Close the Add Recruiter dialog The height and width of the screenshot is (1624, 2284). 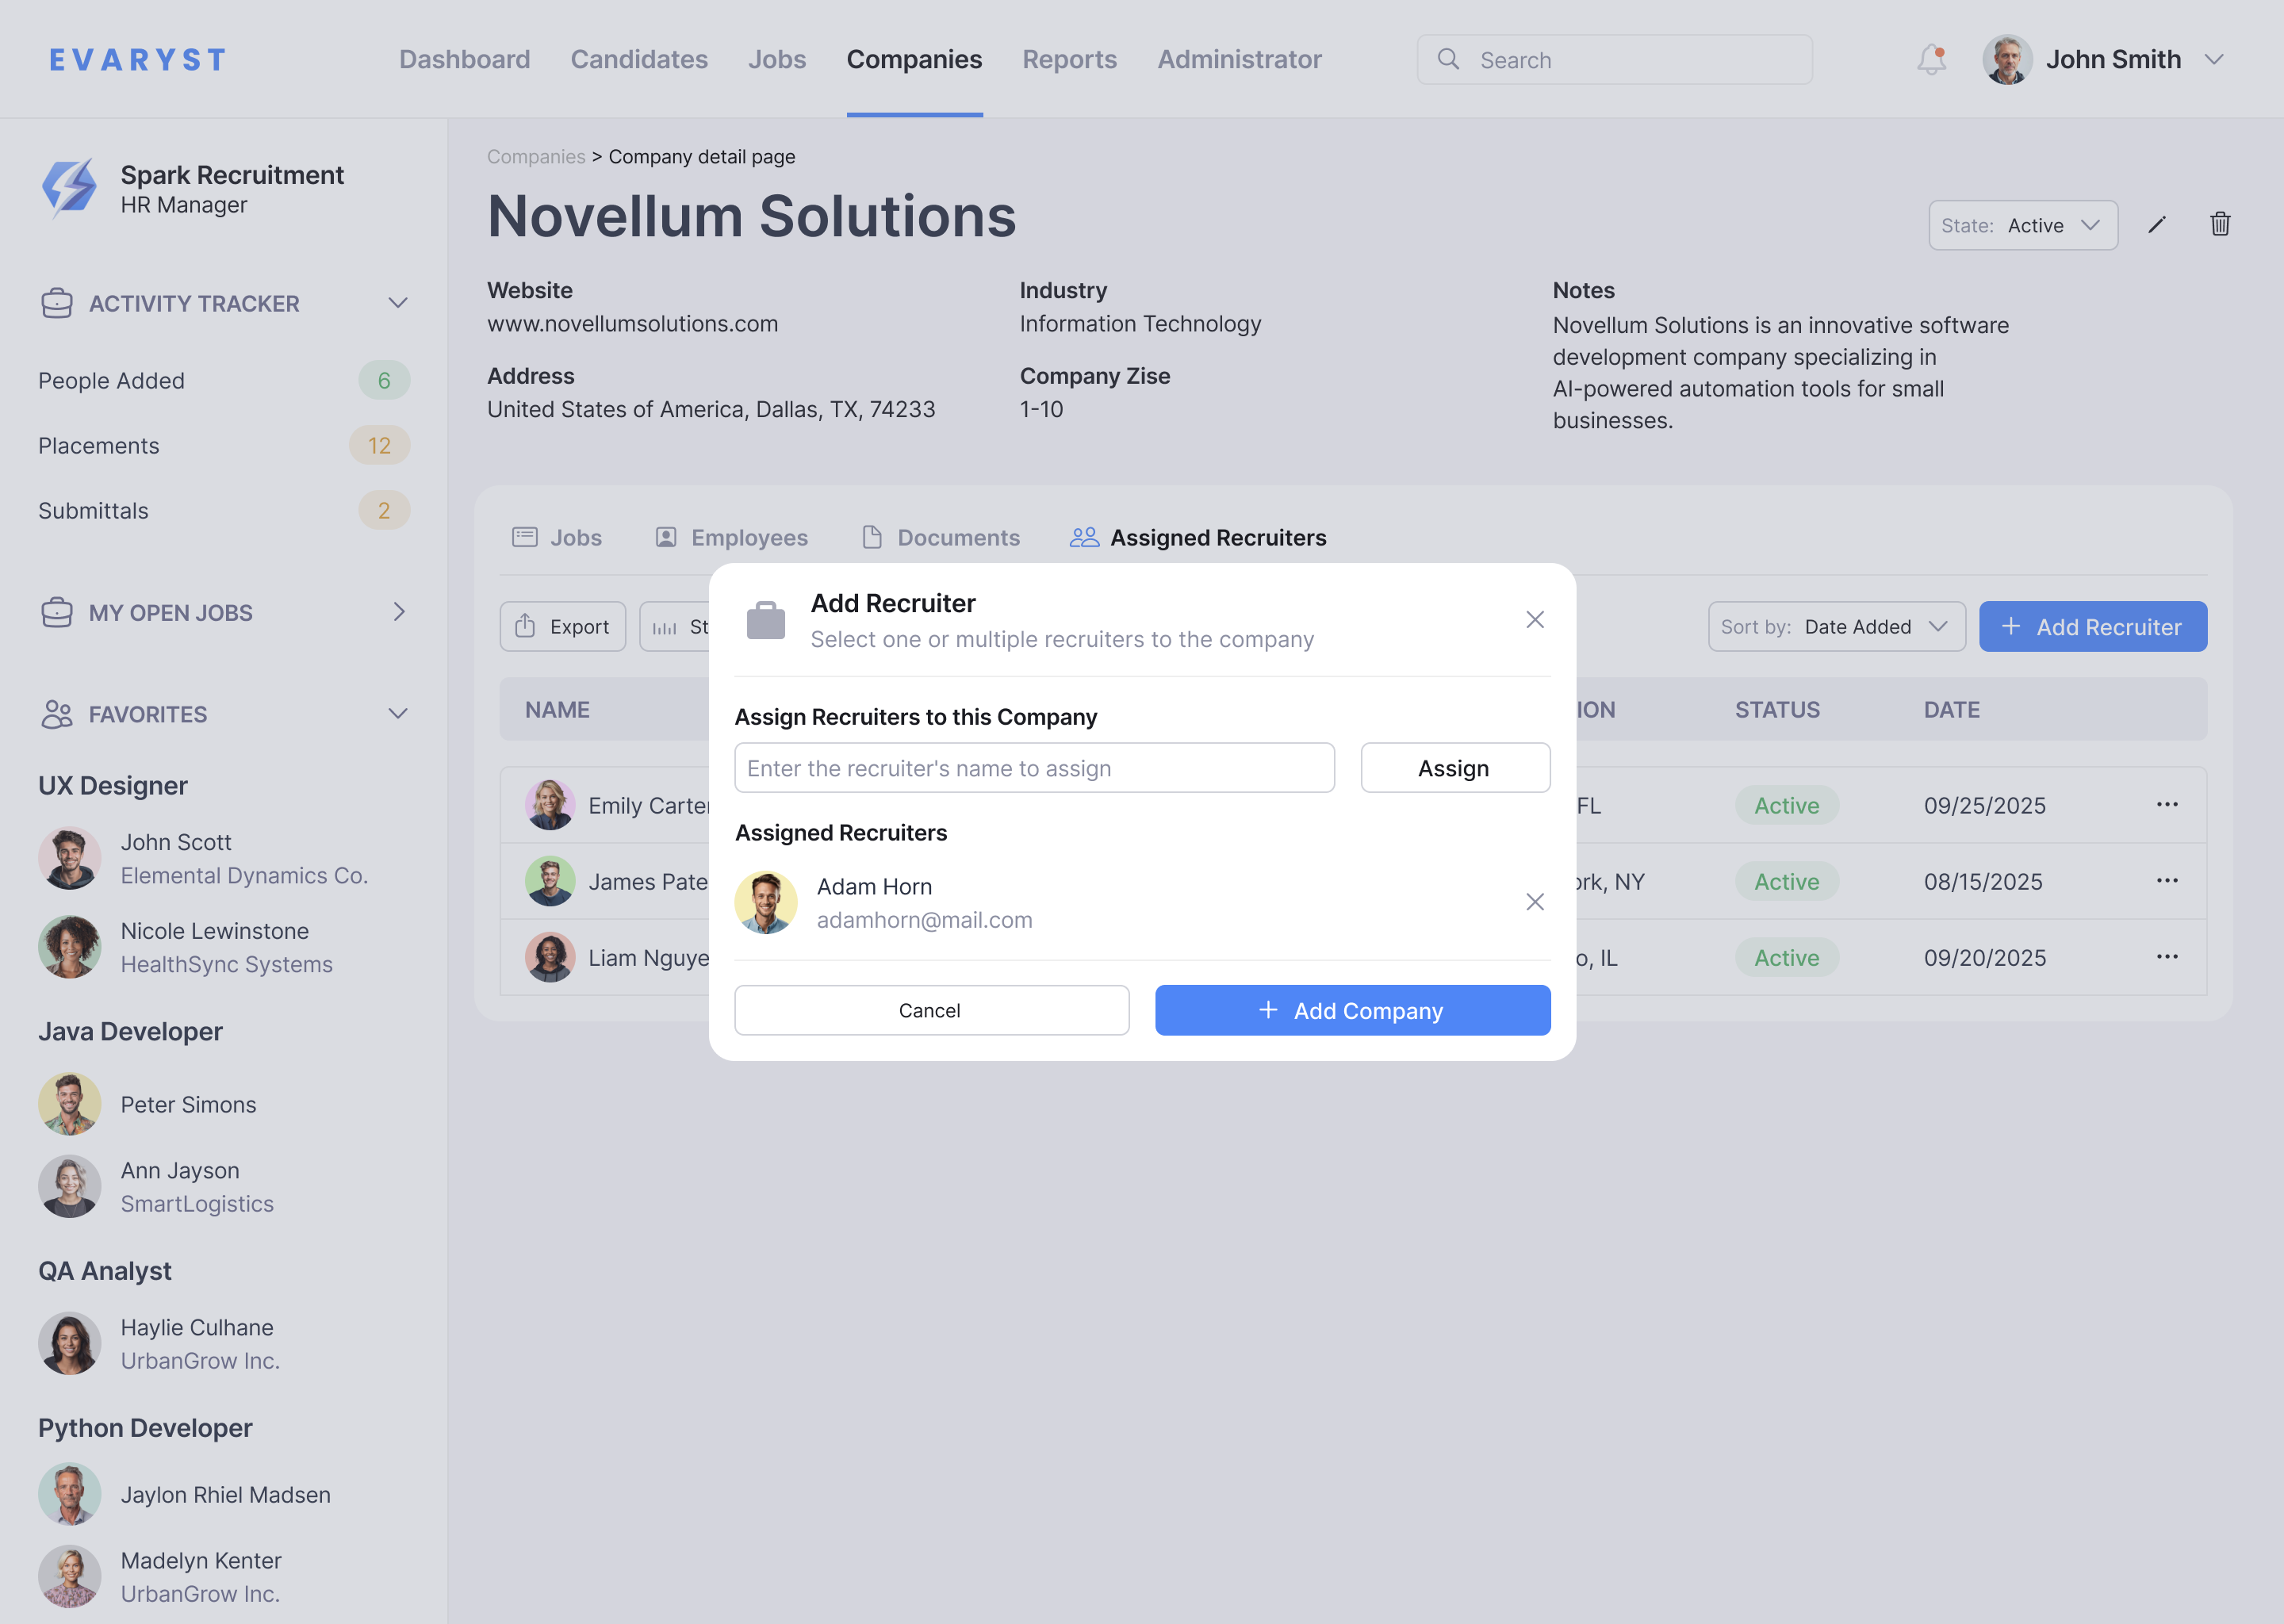pos(1535,619)
